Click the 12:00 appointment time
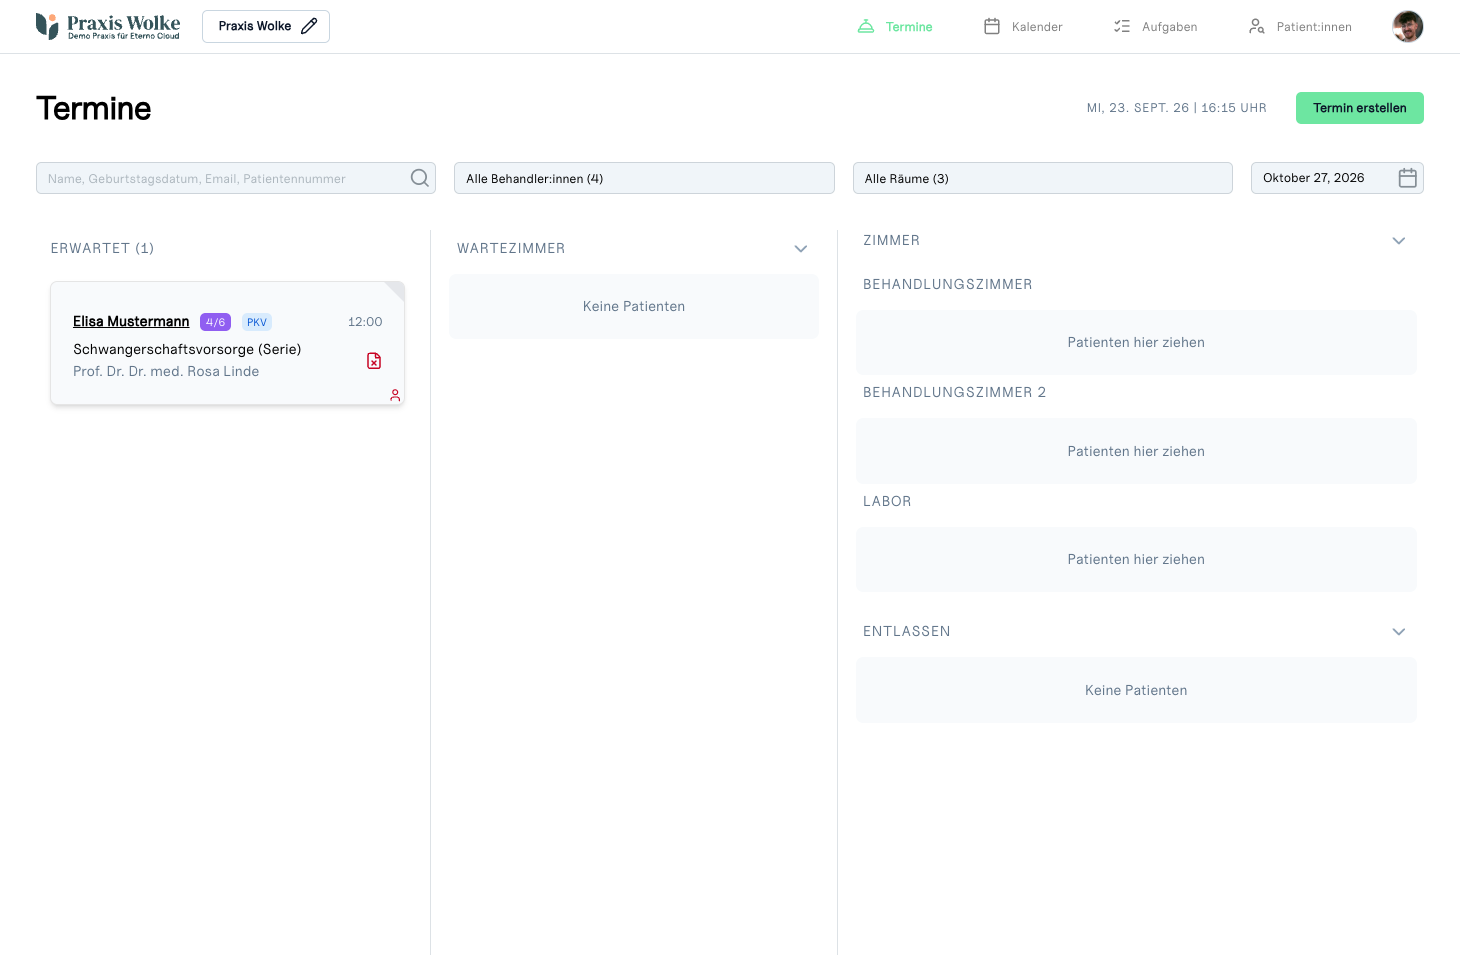 pos(365,322)
